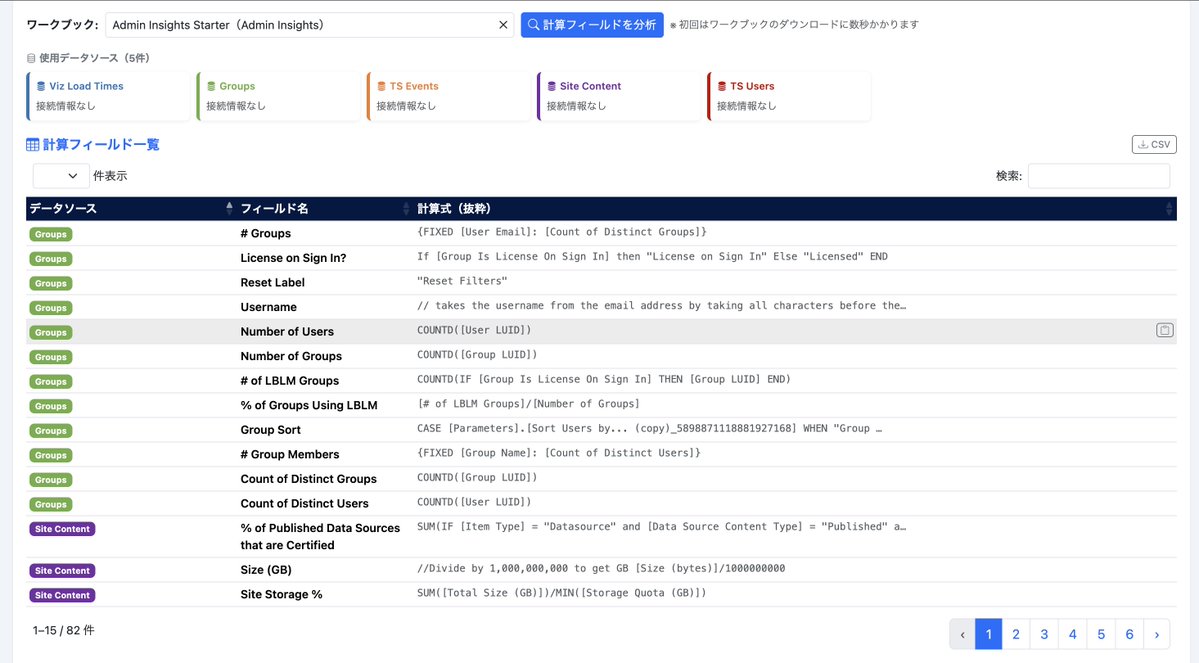Screen dimensions: 1199x663
Task: Select the TS Users data source card
Action: coord(789,96)
